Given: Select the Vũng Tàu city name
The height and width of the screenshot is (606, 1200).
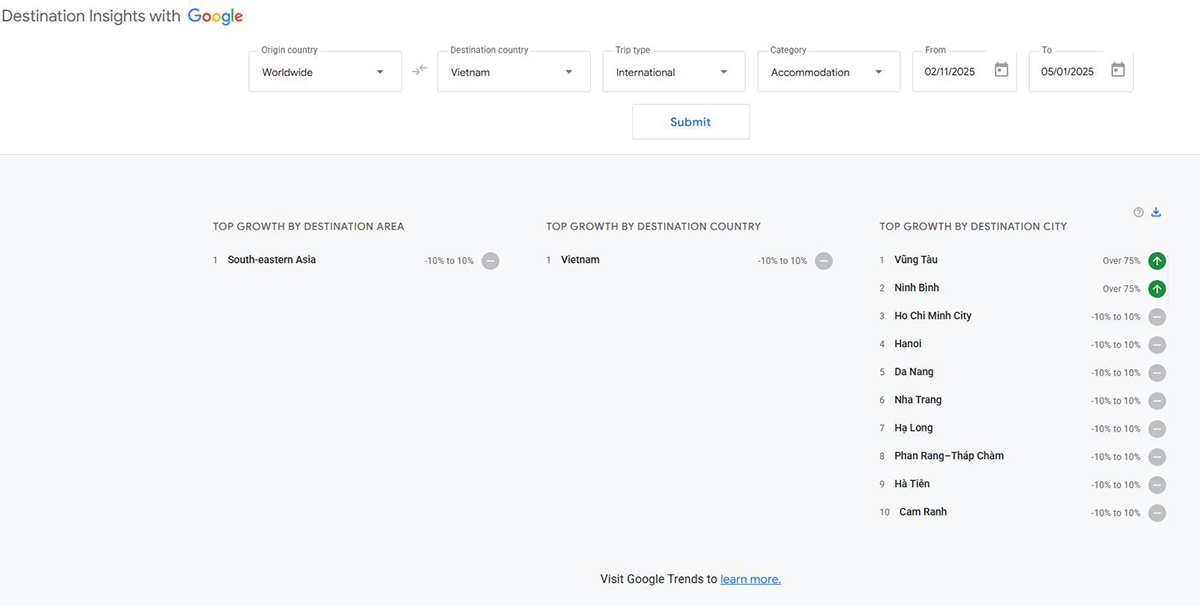Looking at the screenshot, I should (x=916, y=260).
